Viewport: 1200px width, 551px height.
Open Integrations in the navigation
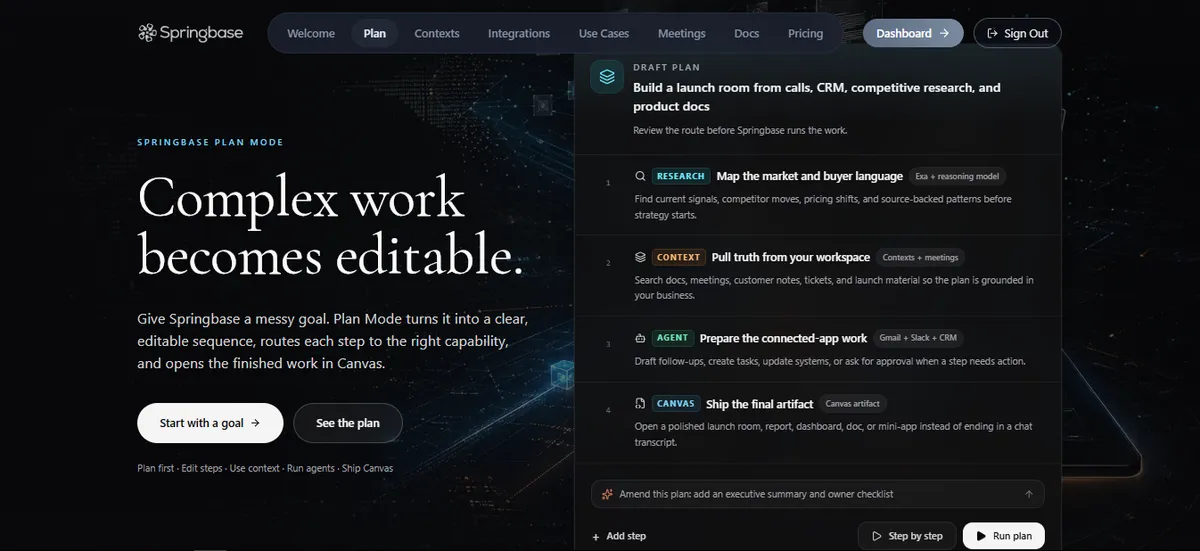tap(519, 33)
